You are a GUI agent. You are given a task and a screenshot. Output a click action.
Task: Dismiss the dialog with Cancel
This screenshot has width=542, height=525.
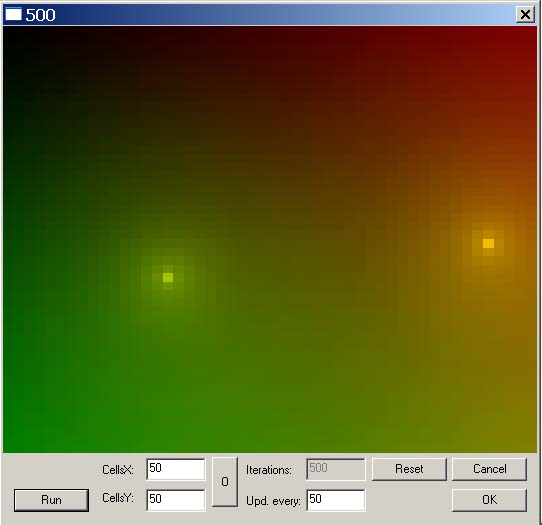tap(489, 469)
